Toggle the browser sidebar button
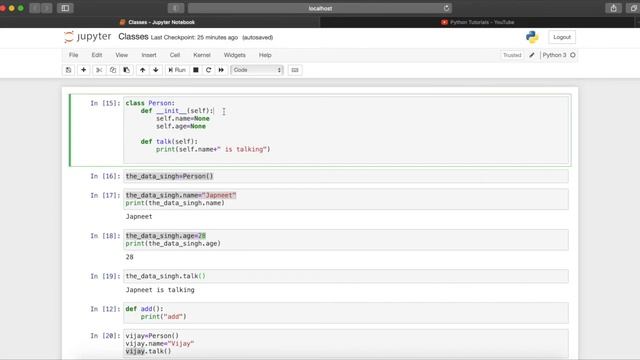The image size is (640, 360). coord(65,8)
